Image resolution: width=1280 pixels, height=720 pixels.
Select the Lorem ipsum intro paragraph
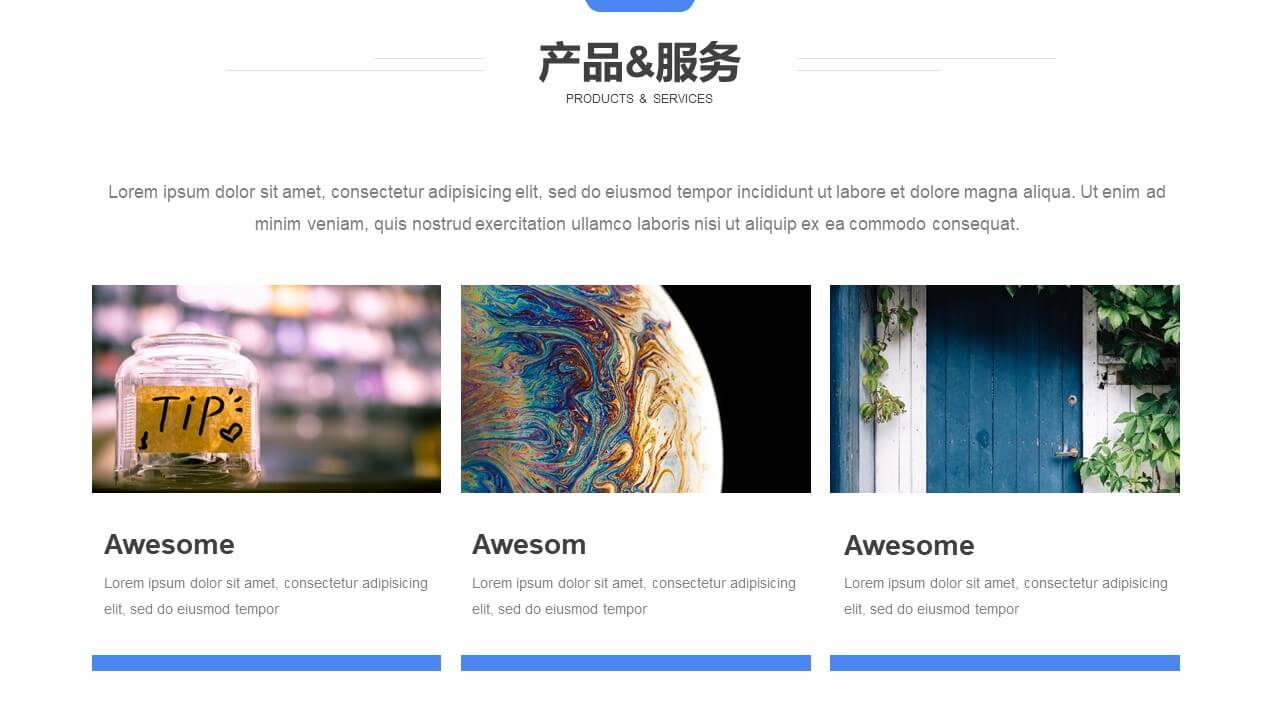(x=637, y=208)
